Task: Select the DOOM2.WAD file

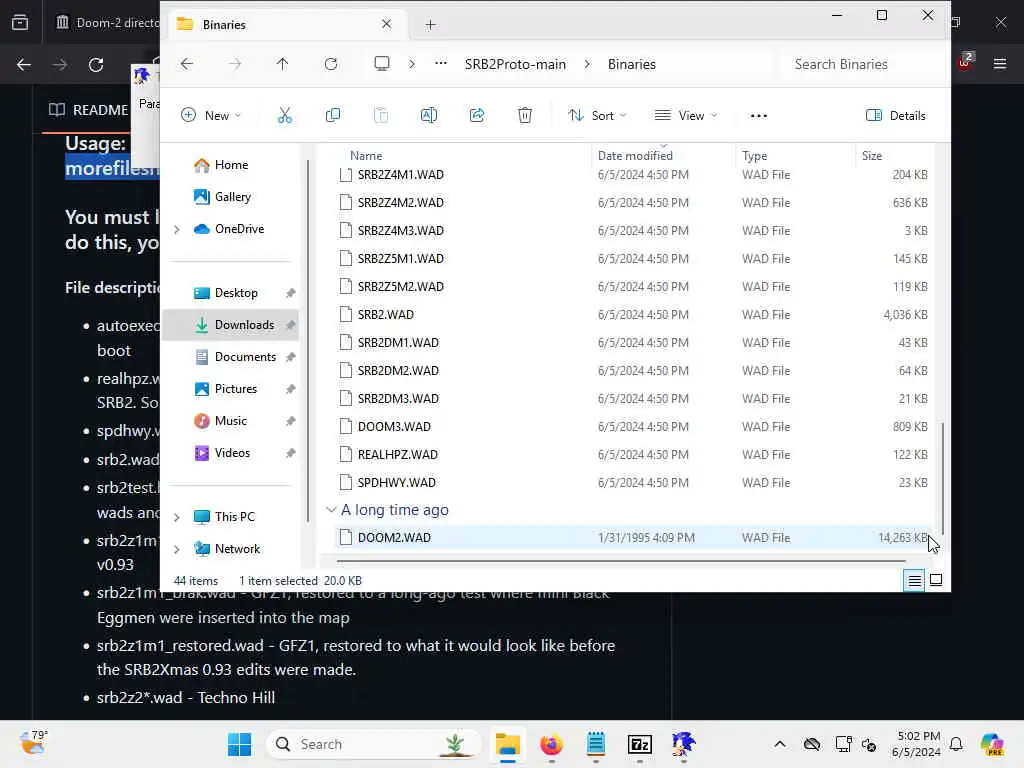Action: click(632, 538)
